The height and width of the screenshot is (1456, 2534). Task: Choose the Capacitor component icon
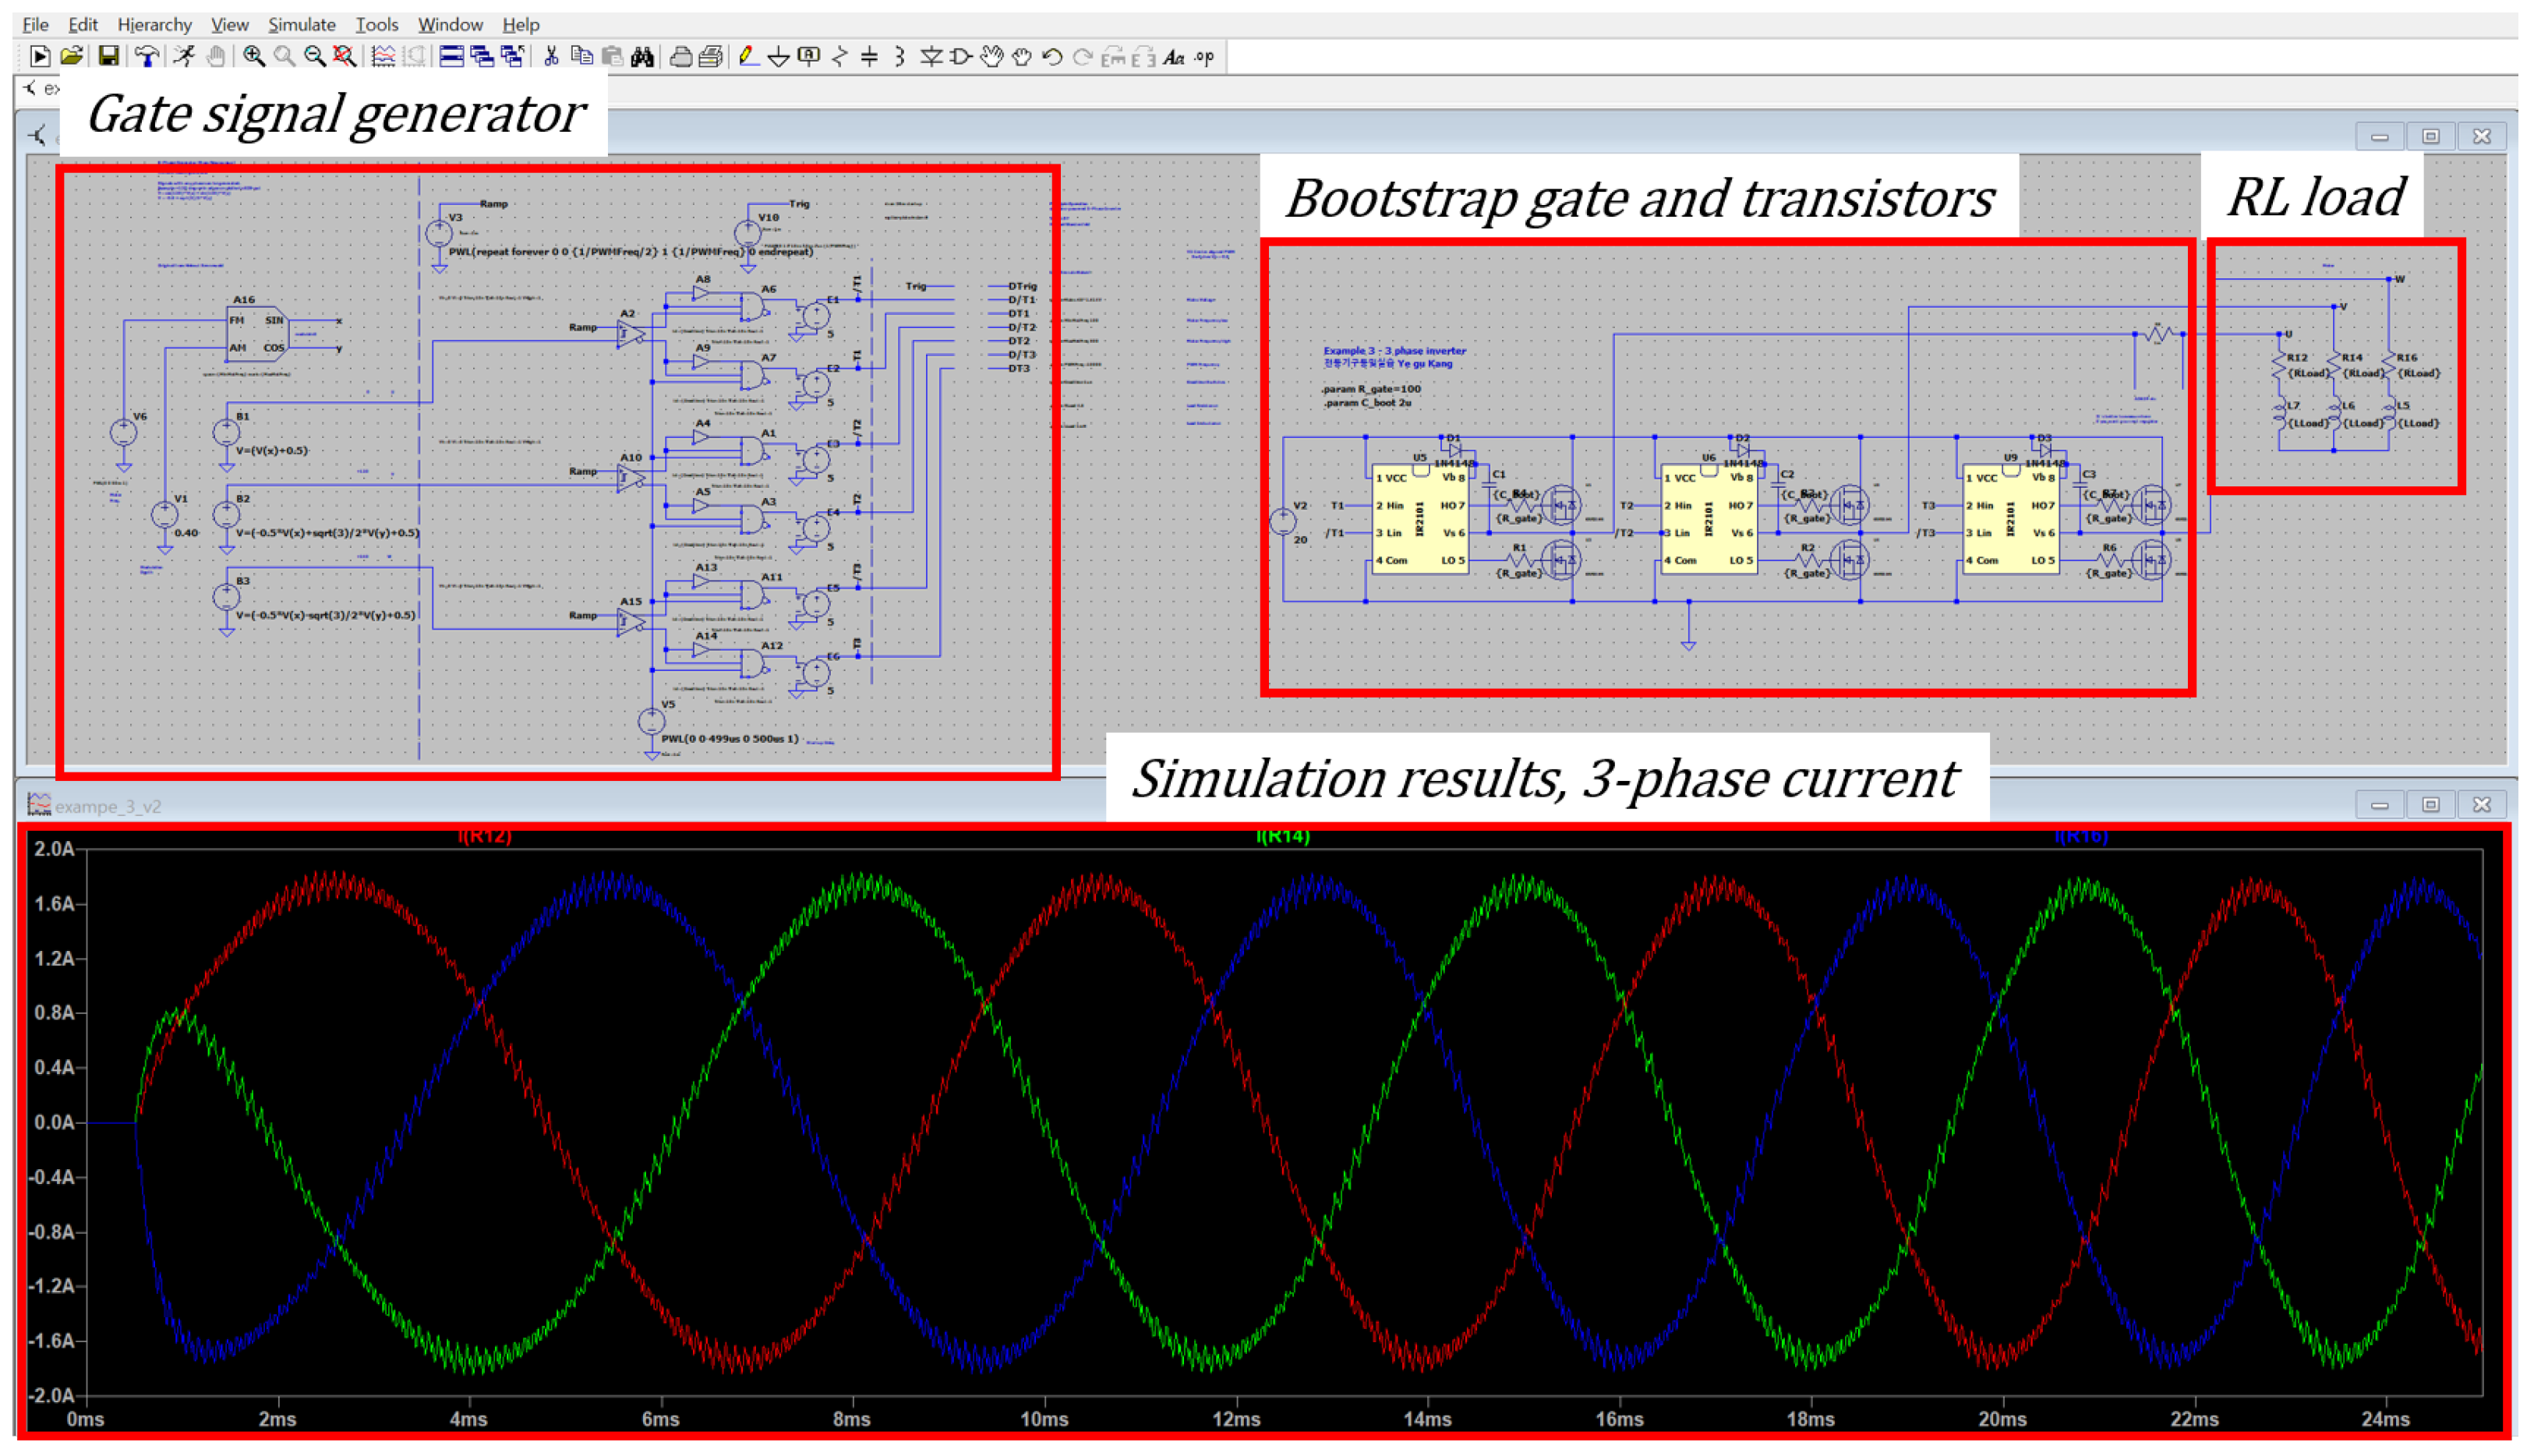coord(869,57)
